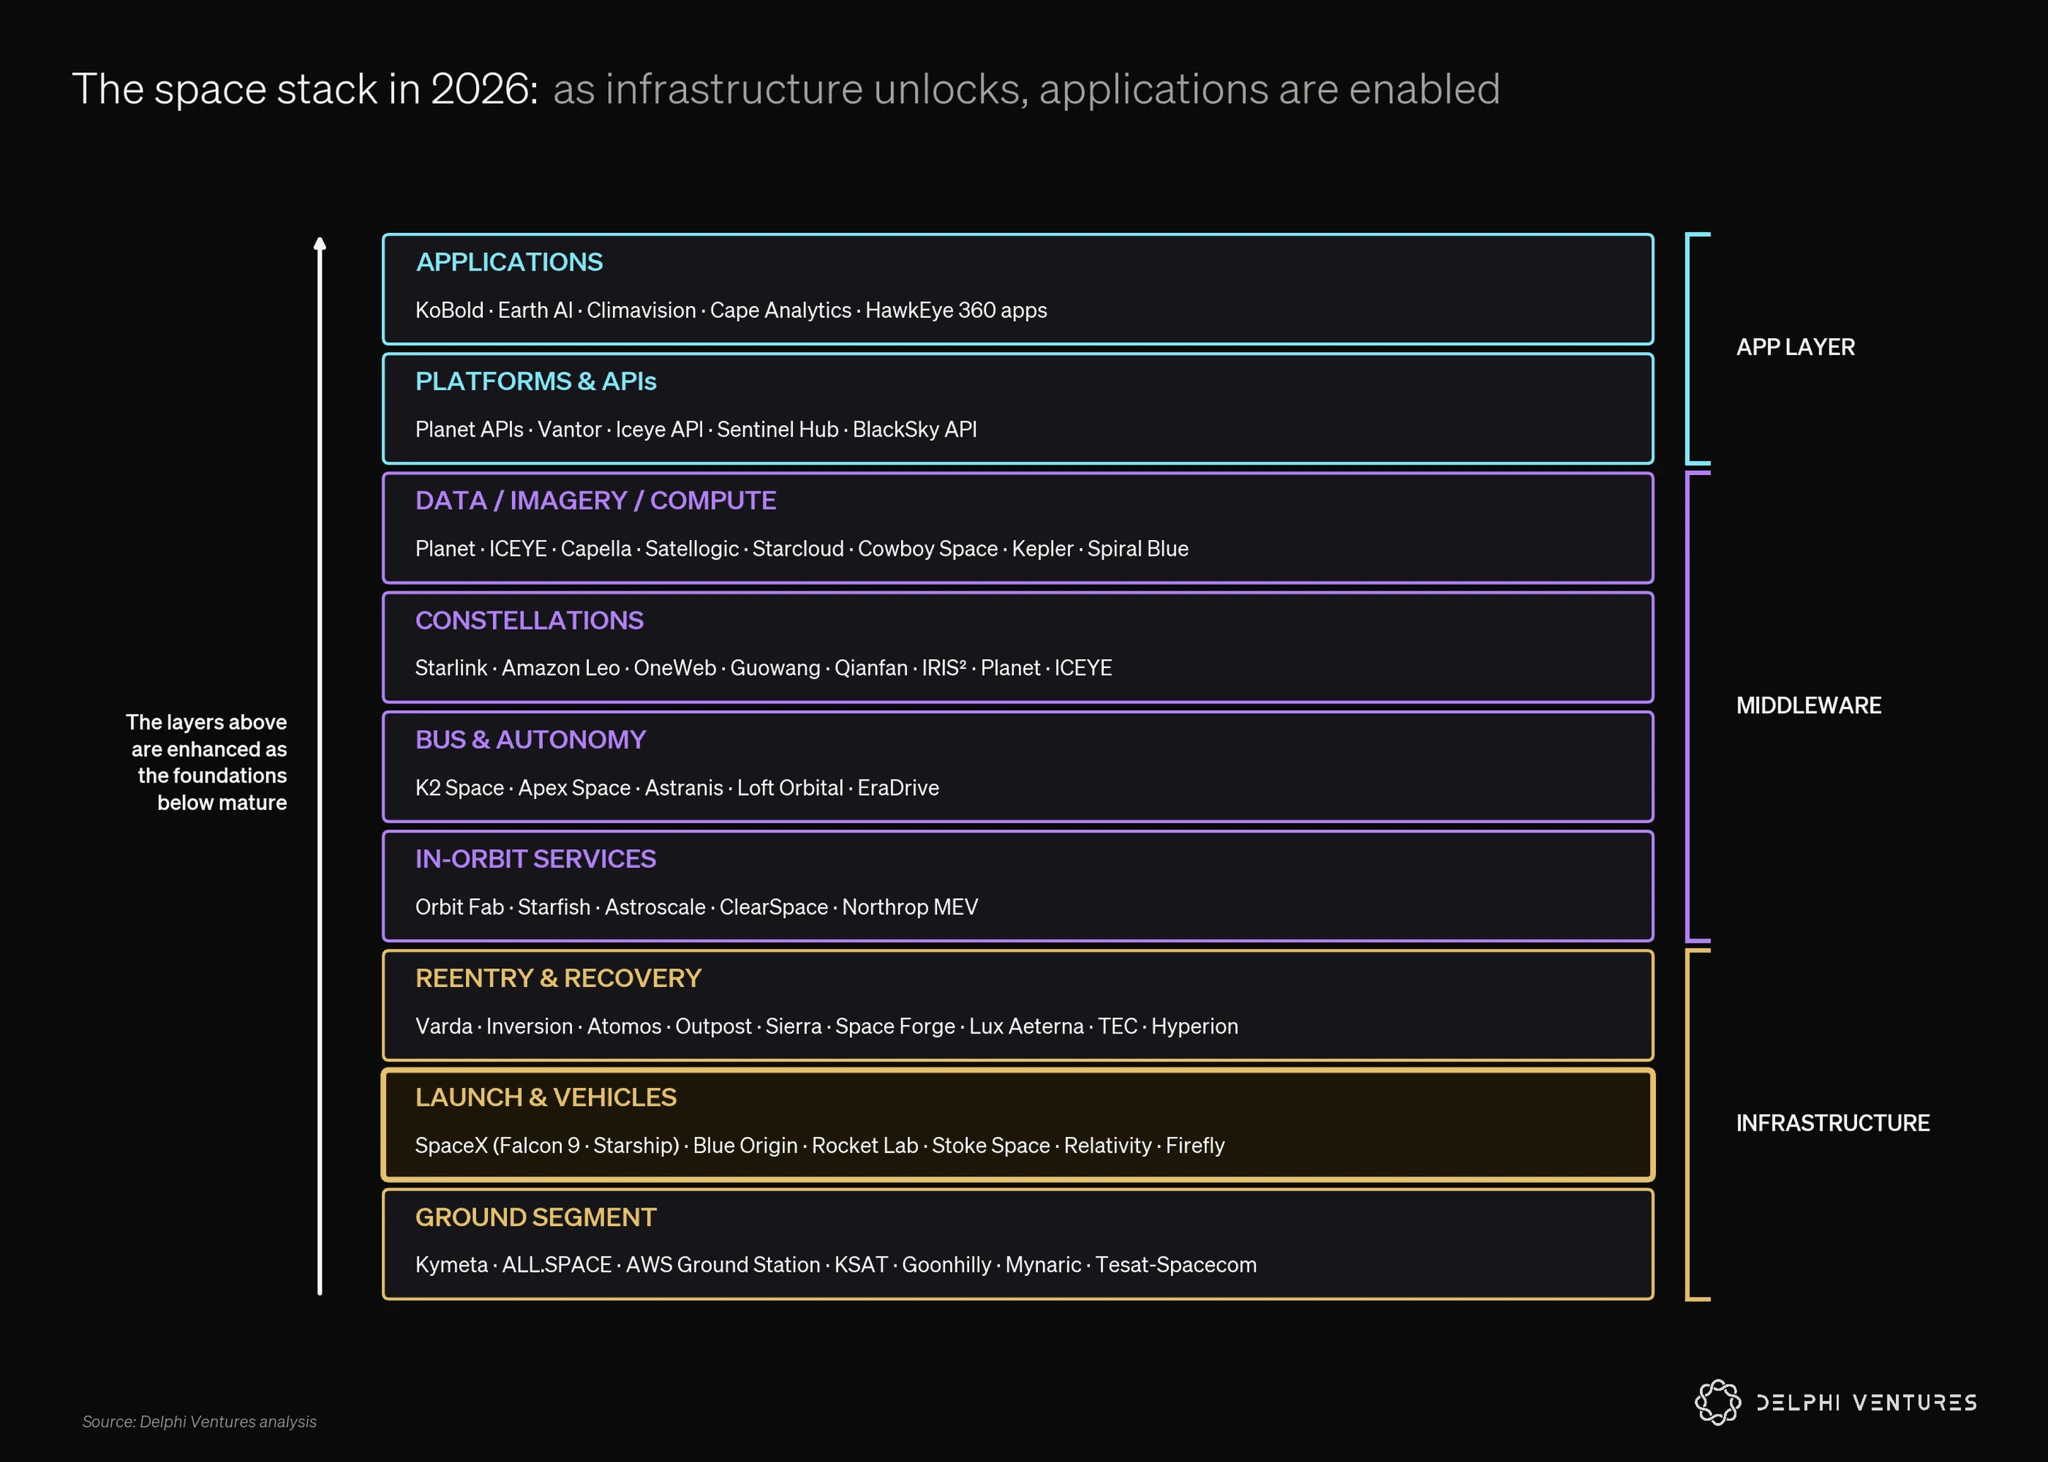This screenshot has width=2048, height=1462.
Task: Click the 'REENTRY & RECOVERY' layer heading
Action: point(558,978)
